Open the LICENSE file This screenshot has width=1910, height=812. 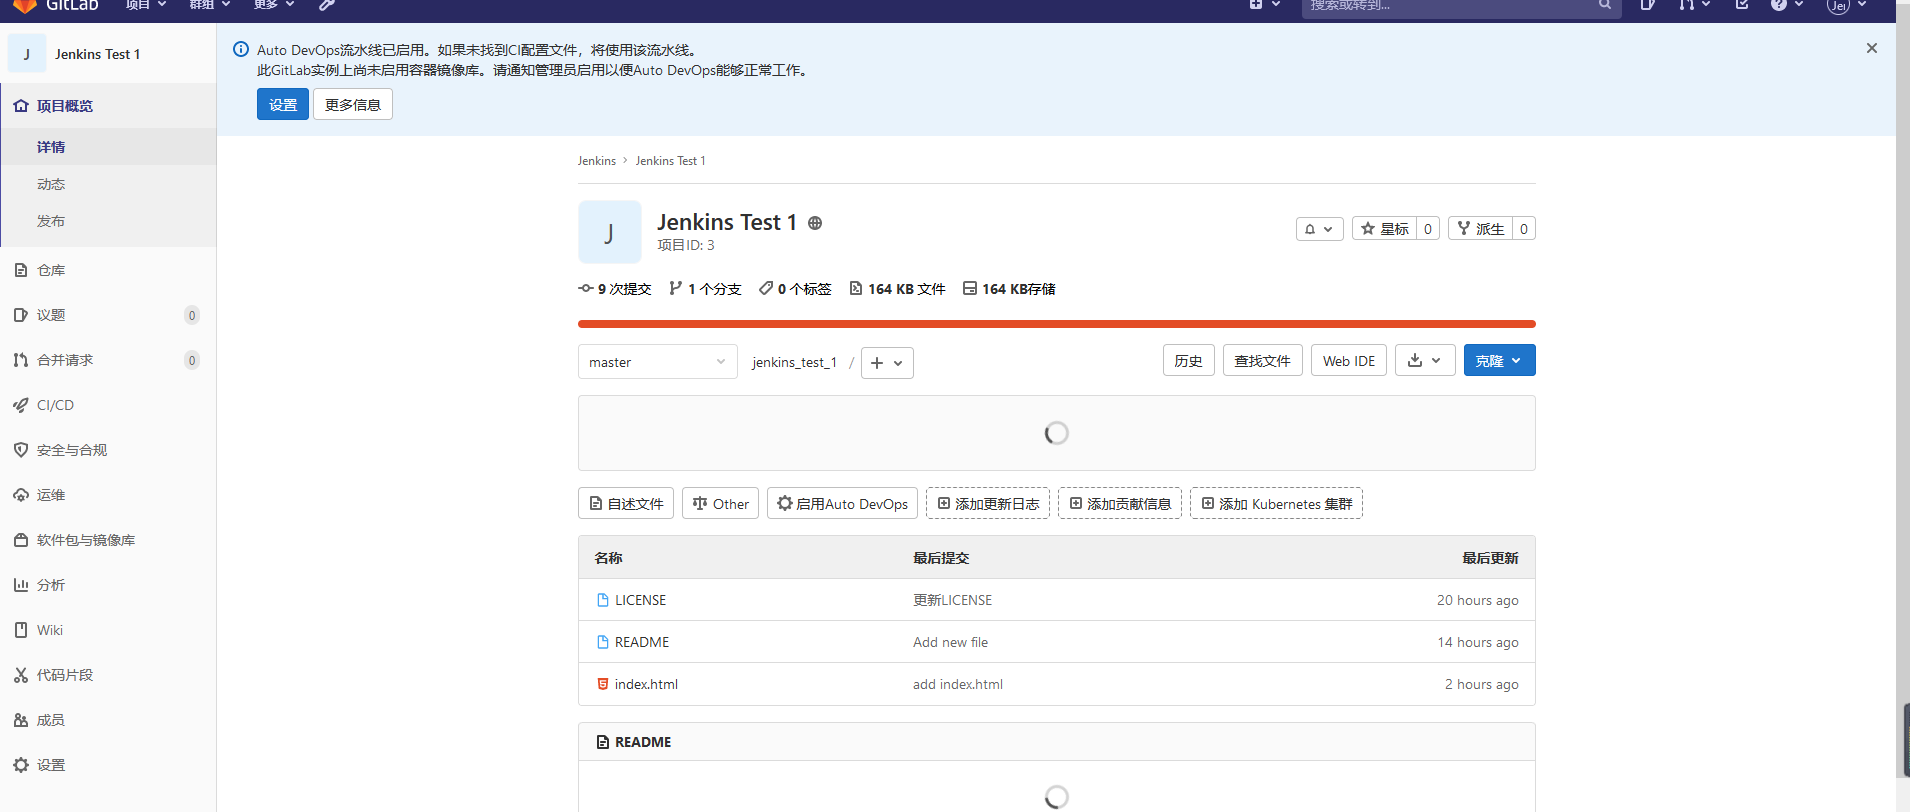640,600
